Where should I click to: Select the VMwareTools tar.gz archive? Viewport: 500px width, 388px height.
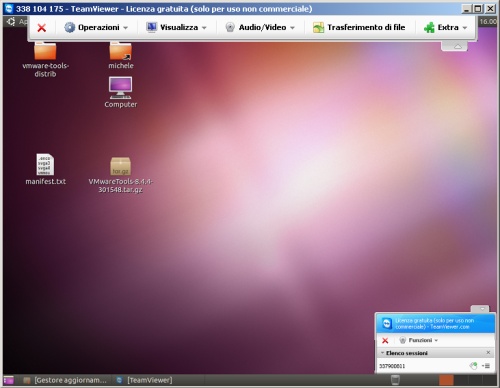pos(120,175)
